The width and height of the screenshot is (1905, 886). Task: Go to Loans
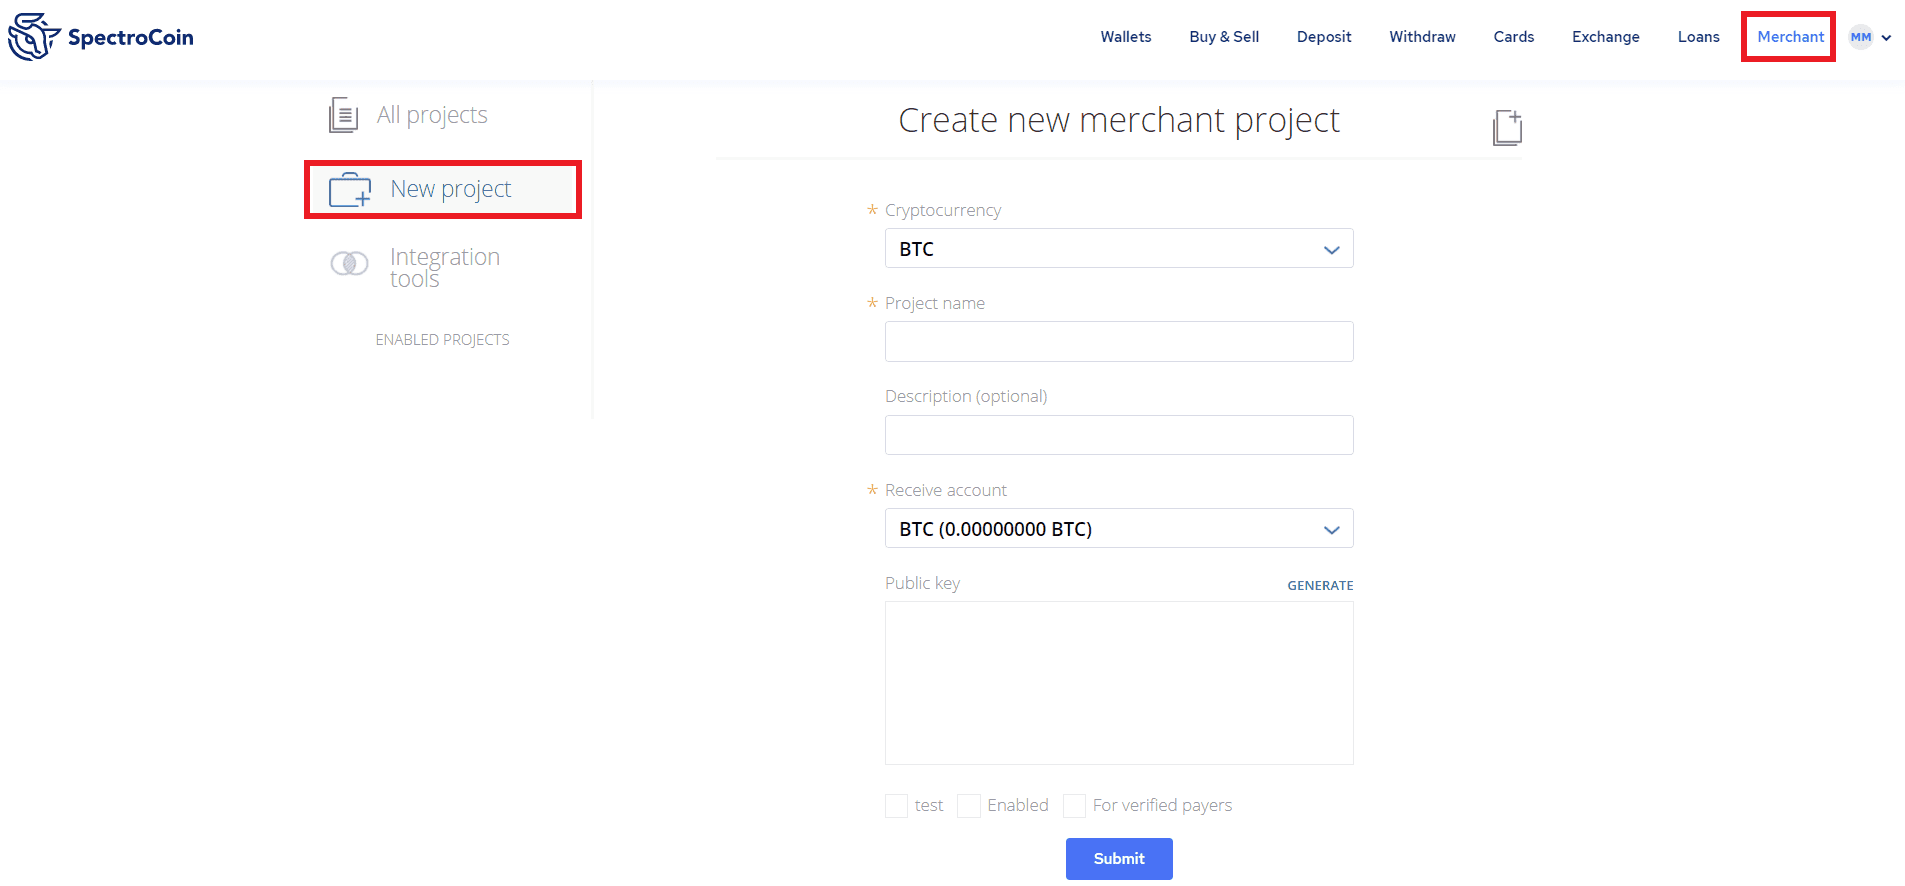[1698, 37]
